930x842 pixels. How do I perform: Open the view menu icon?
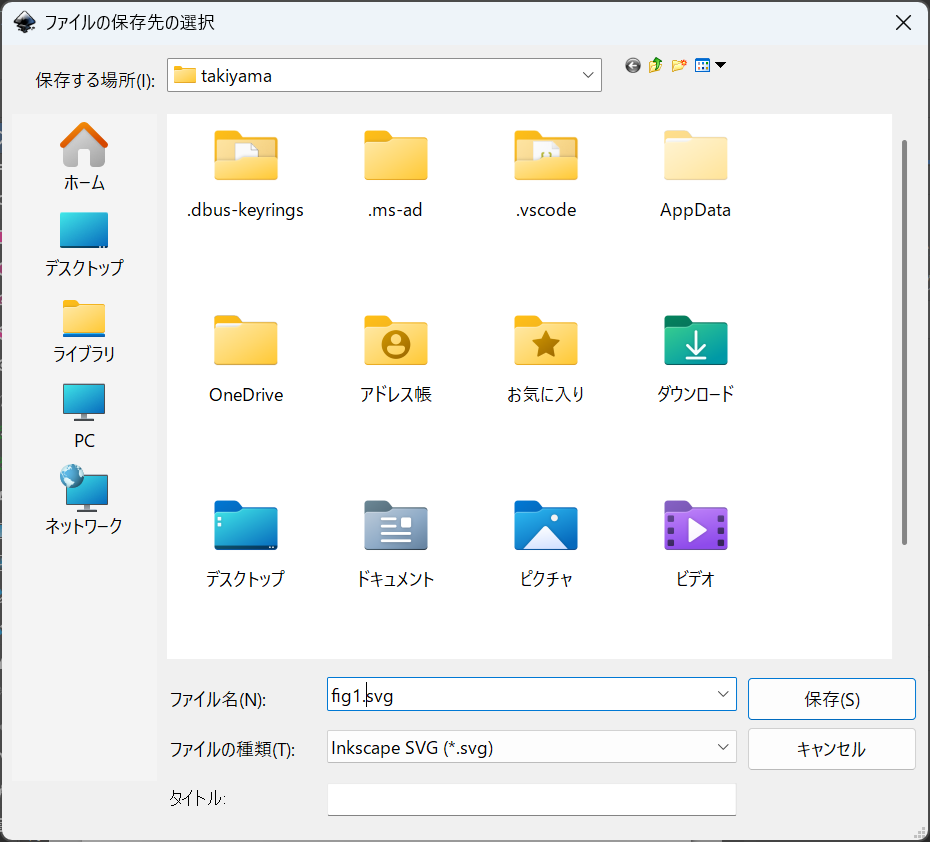(709, 65)
